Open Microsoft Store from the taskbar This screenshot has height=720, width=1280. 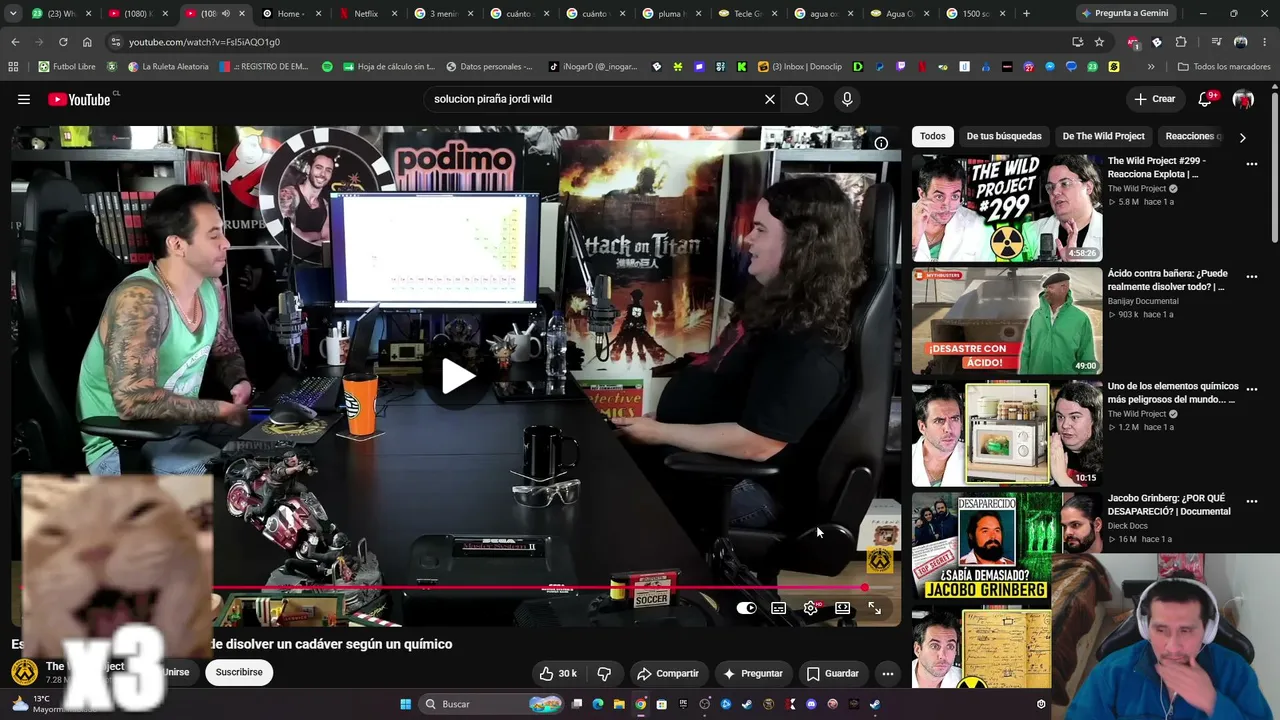(662, 704)
